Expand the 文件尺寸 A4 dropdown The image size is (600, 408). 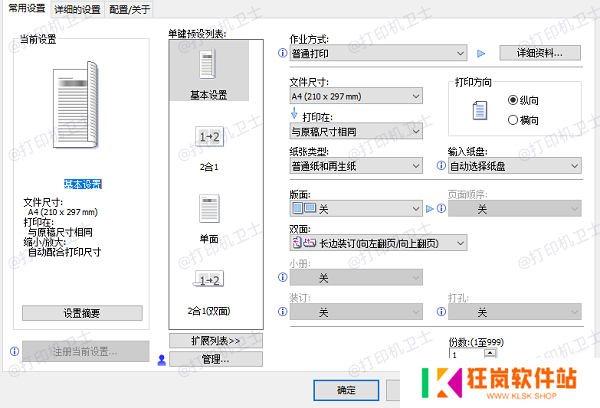tap(355, 96)
